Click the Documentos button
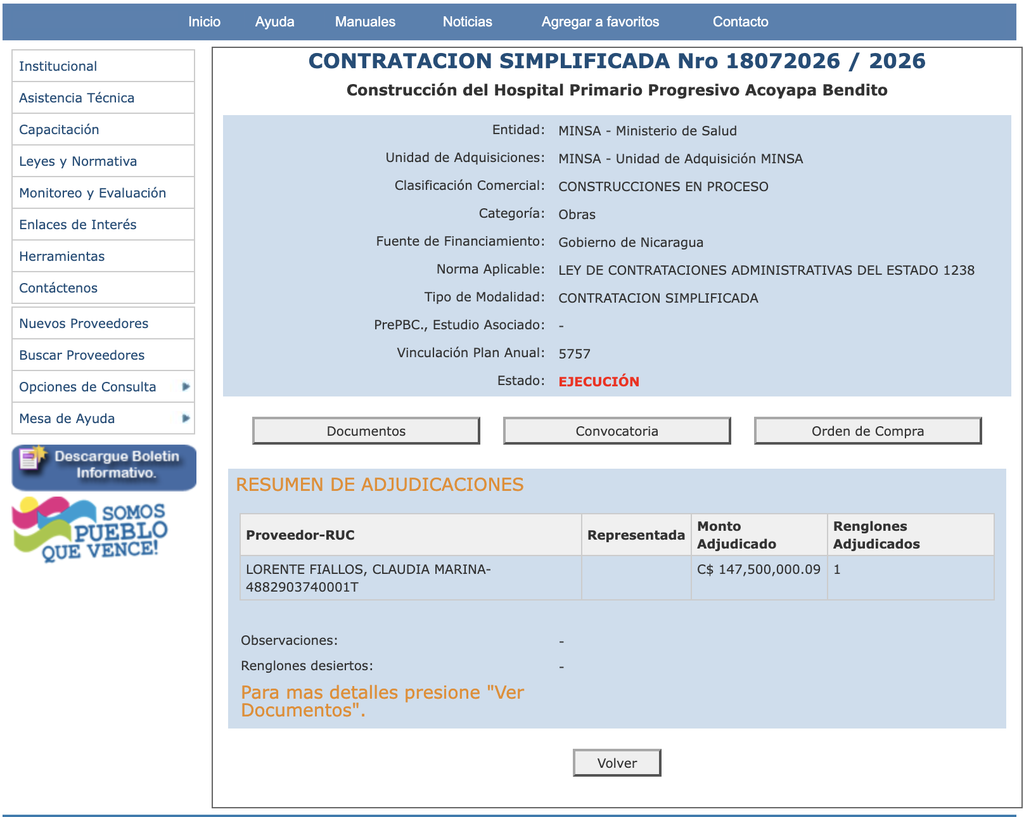 366,431
